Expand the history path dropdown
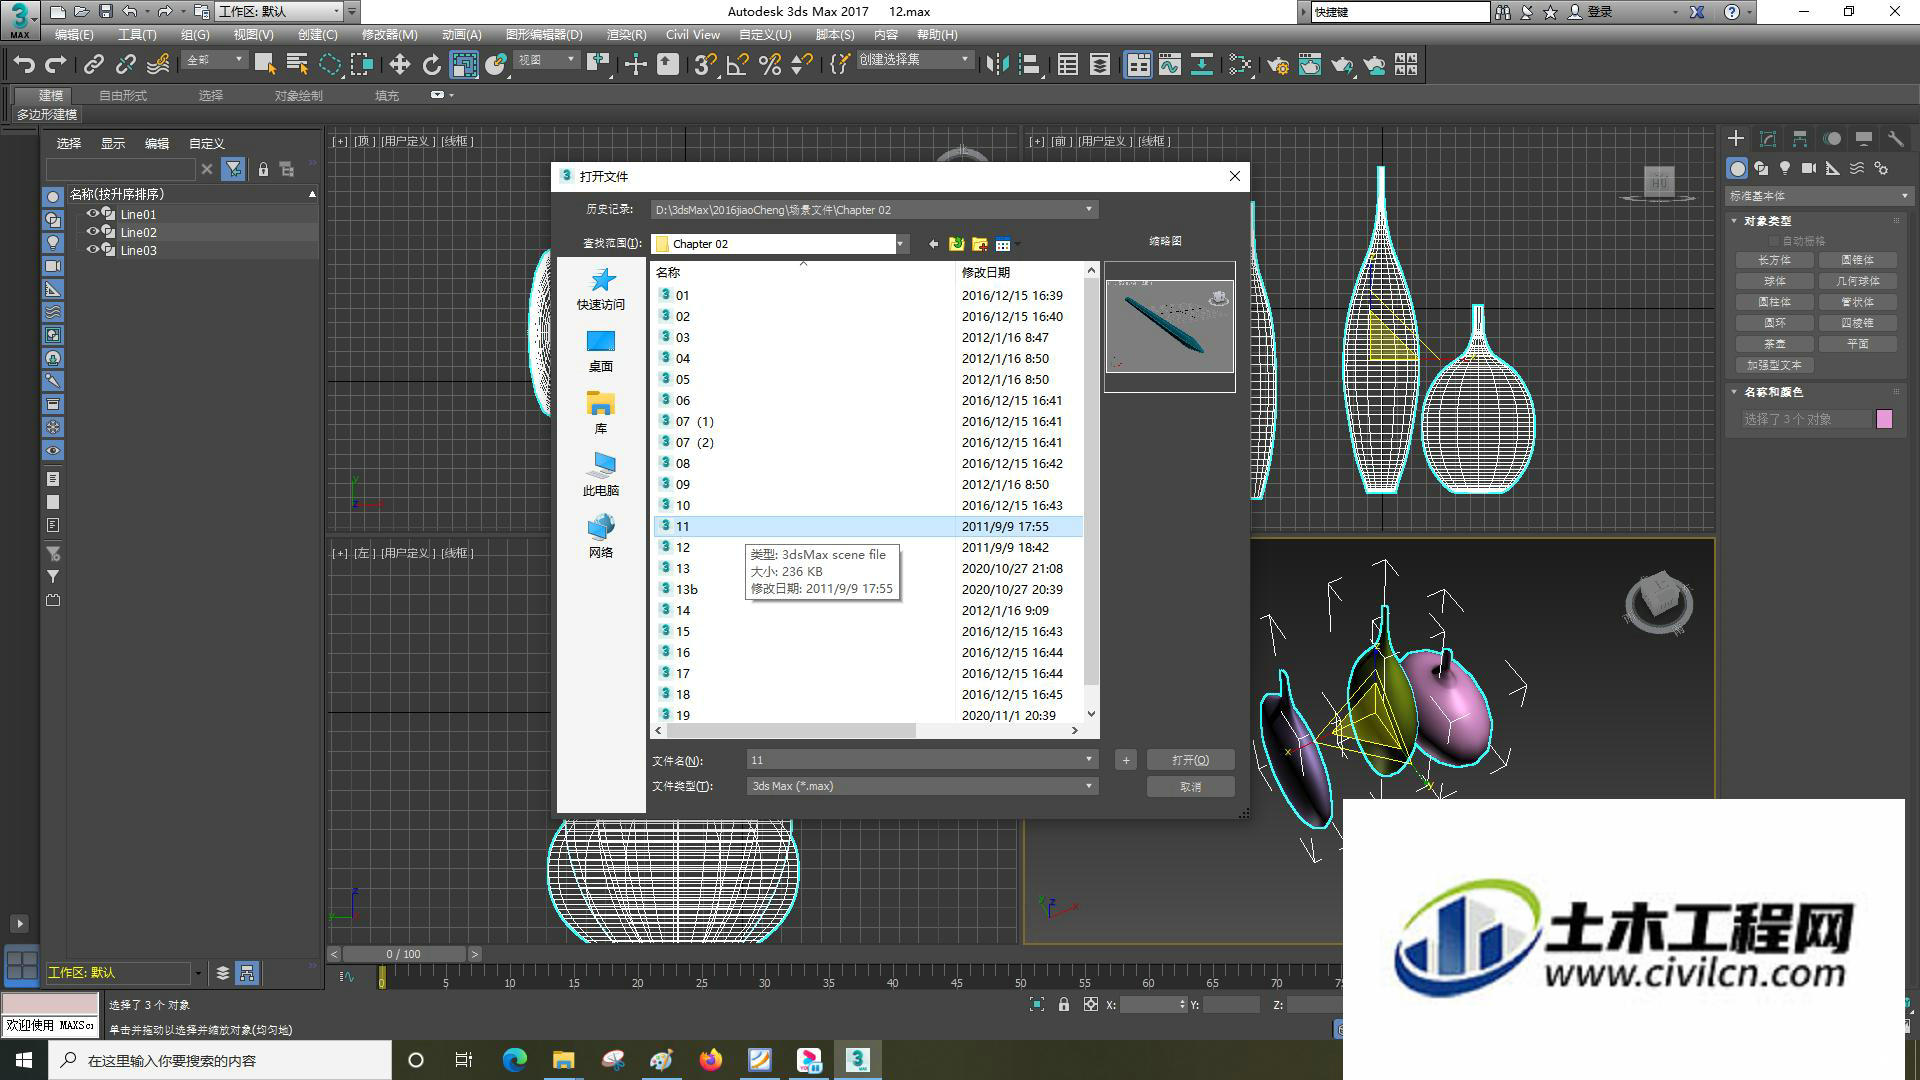 [x=1089, y=210]
